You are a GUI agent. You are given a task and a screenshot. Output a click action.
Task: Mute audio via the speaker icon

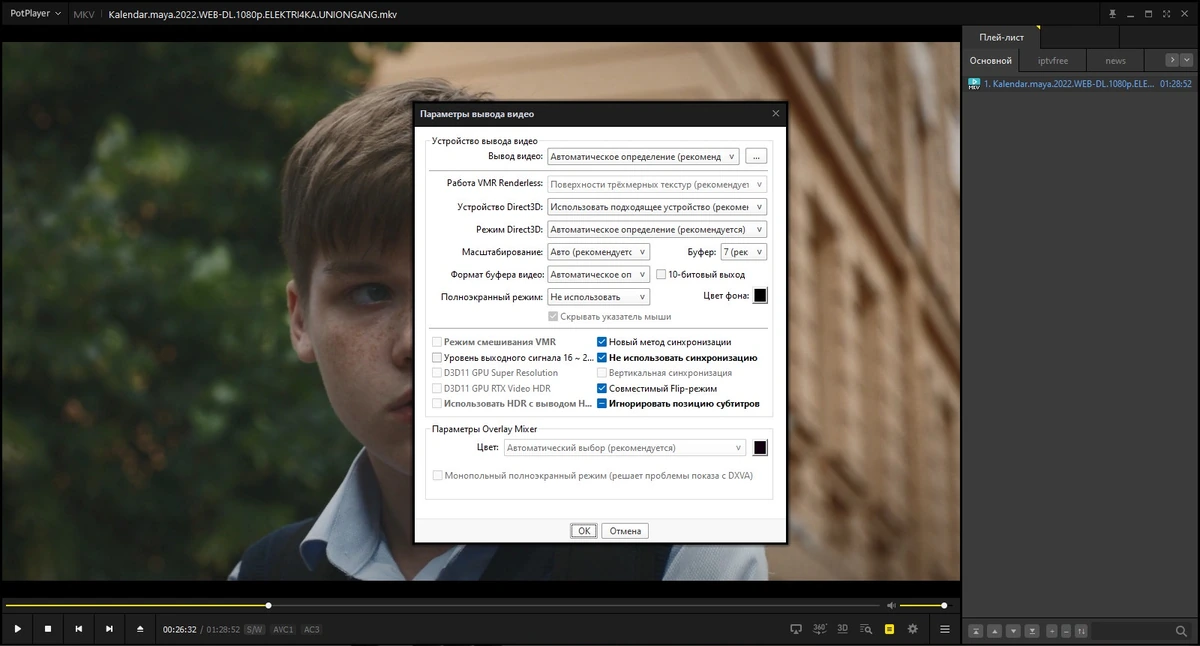(891, 605)
